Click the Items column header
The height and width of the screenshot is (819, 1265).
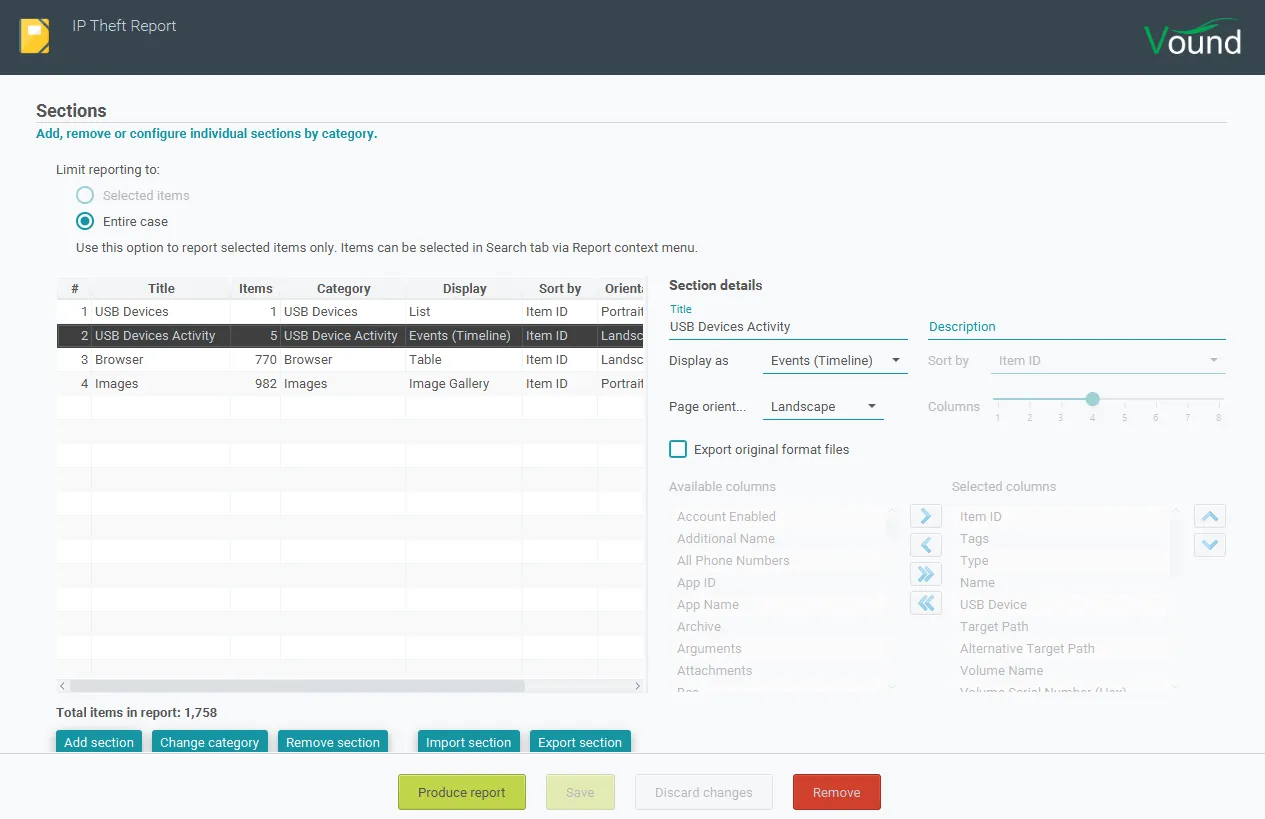pyautogui.click(x=256, y=288)
